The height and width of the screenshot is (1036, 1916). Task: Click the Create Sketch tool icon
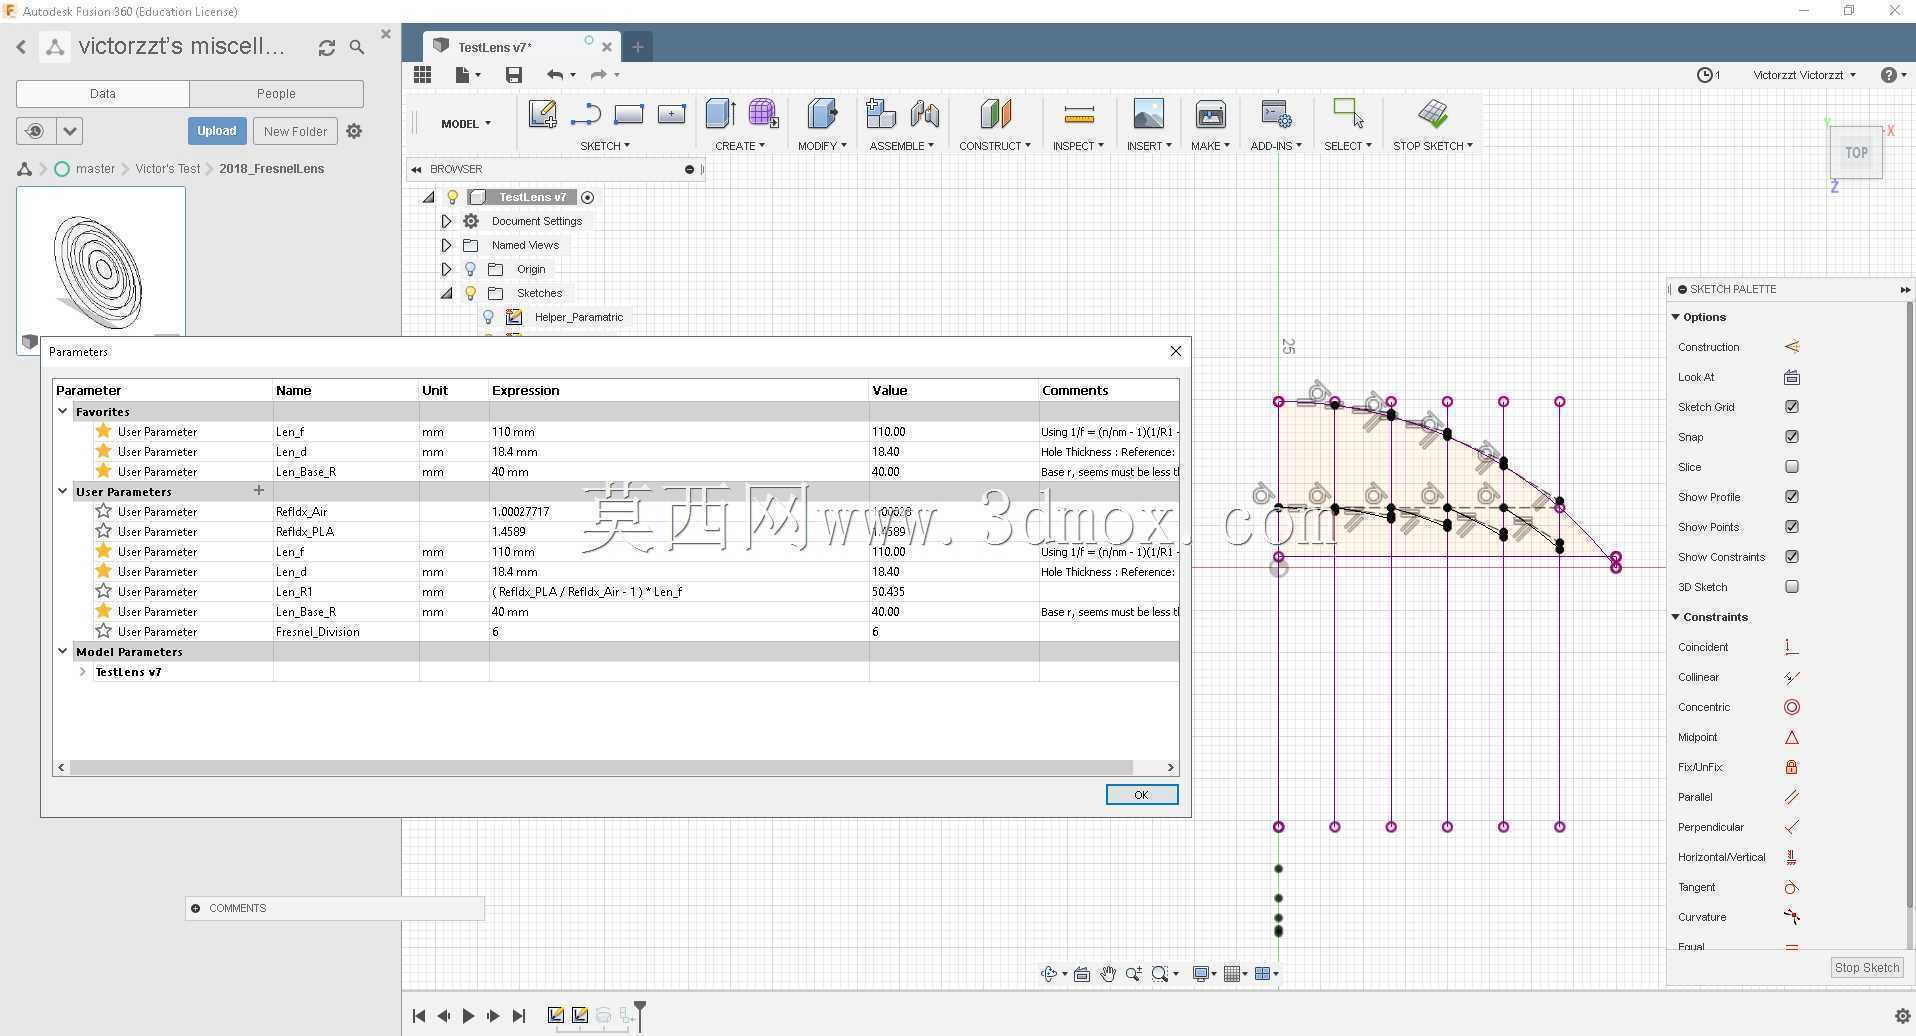(x=542, y=114)
